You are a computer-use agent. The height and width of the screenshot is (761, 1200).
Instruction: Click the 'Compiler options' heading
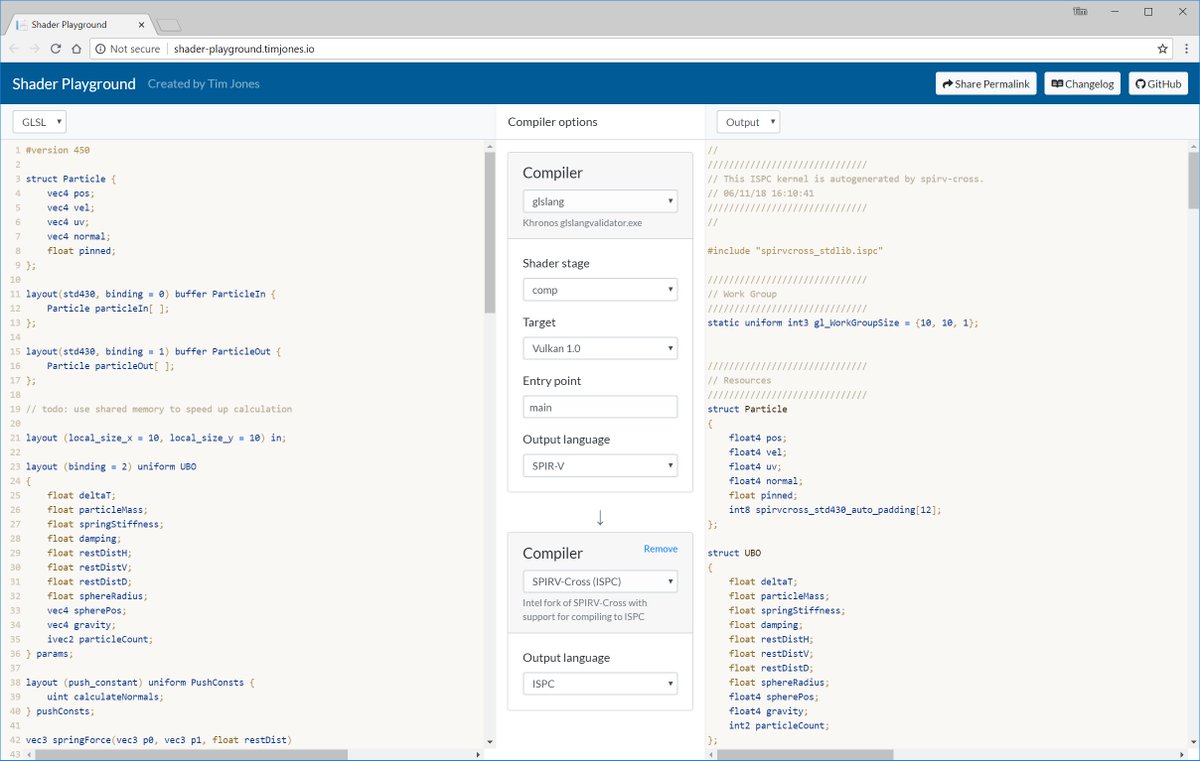point(553,122)
